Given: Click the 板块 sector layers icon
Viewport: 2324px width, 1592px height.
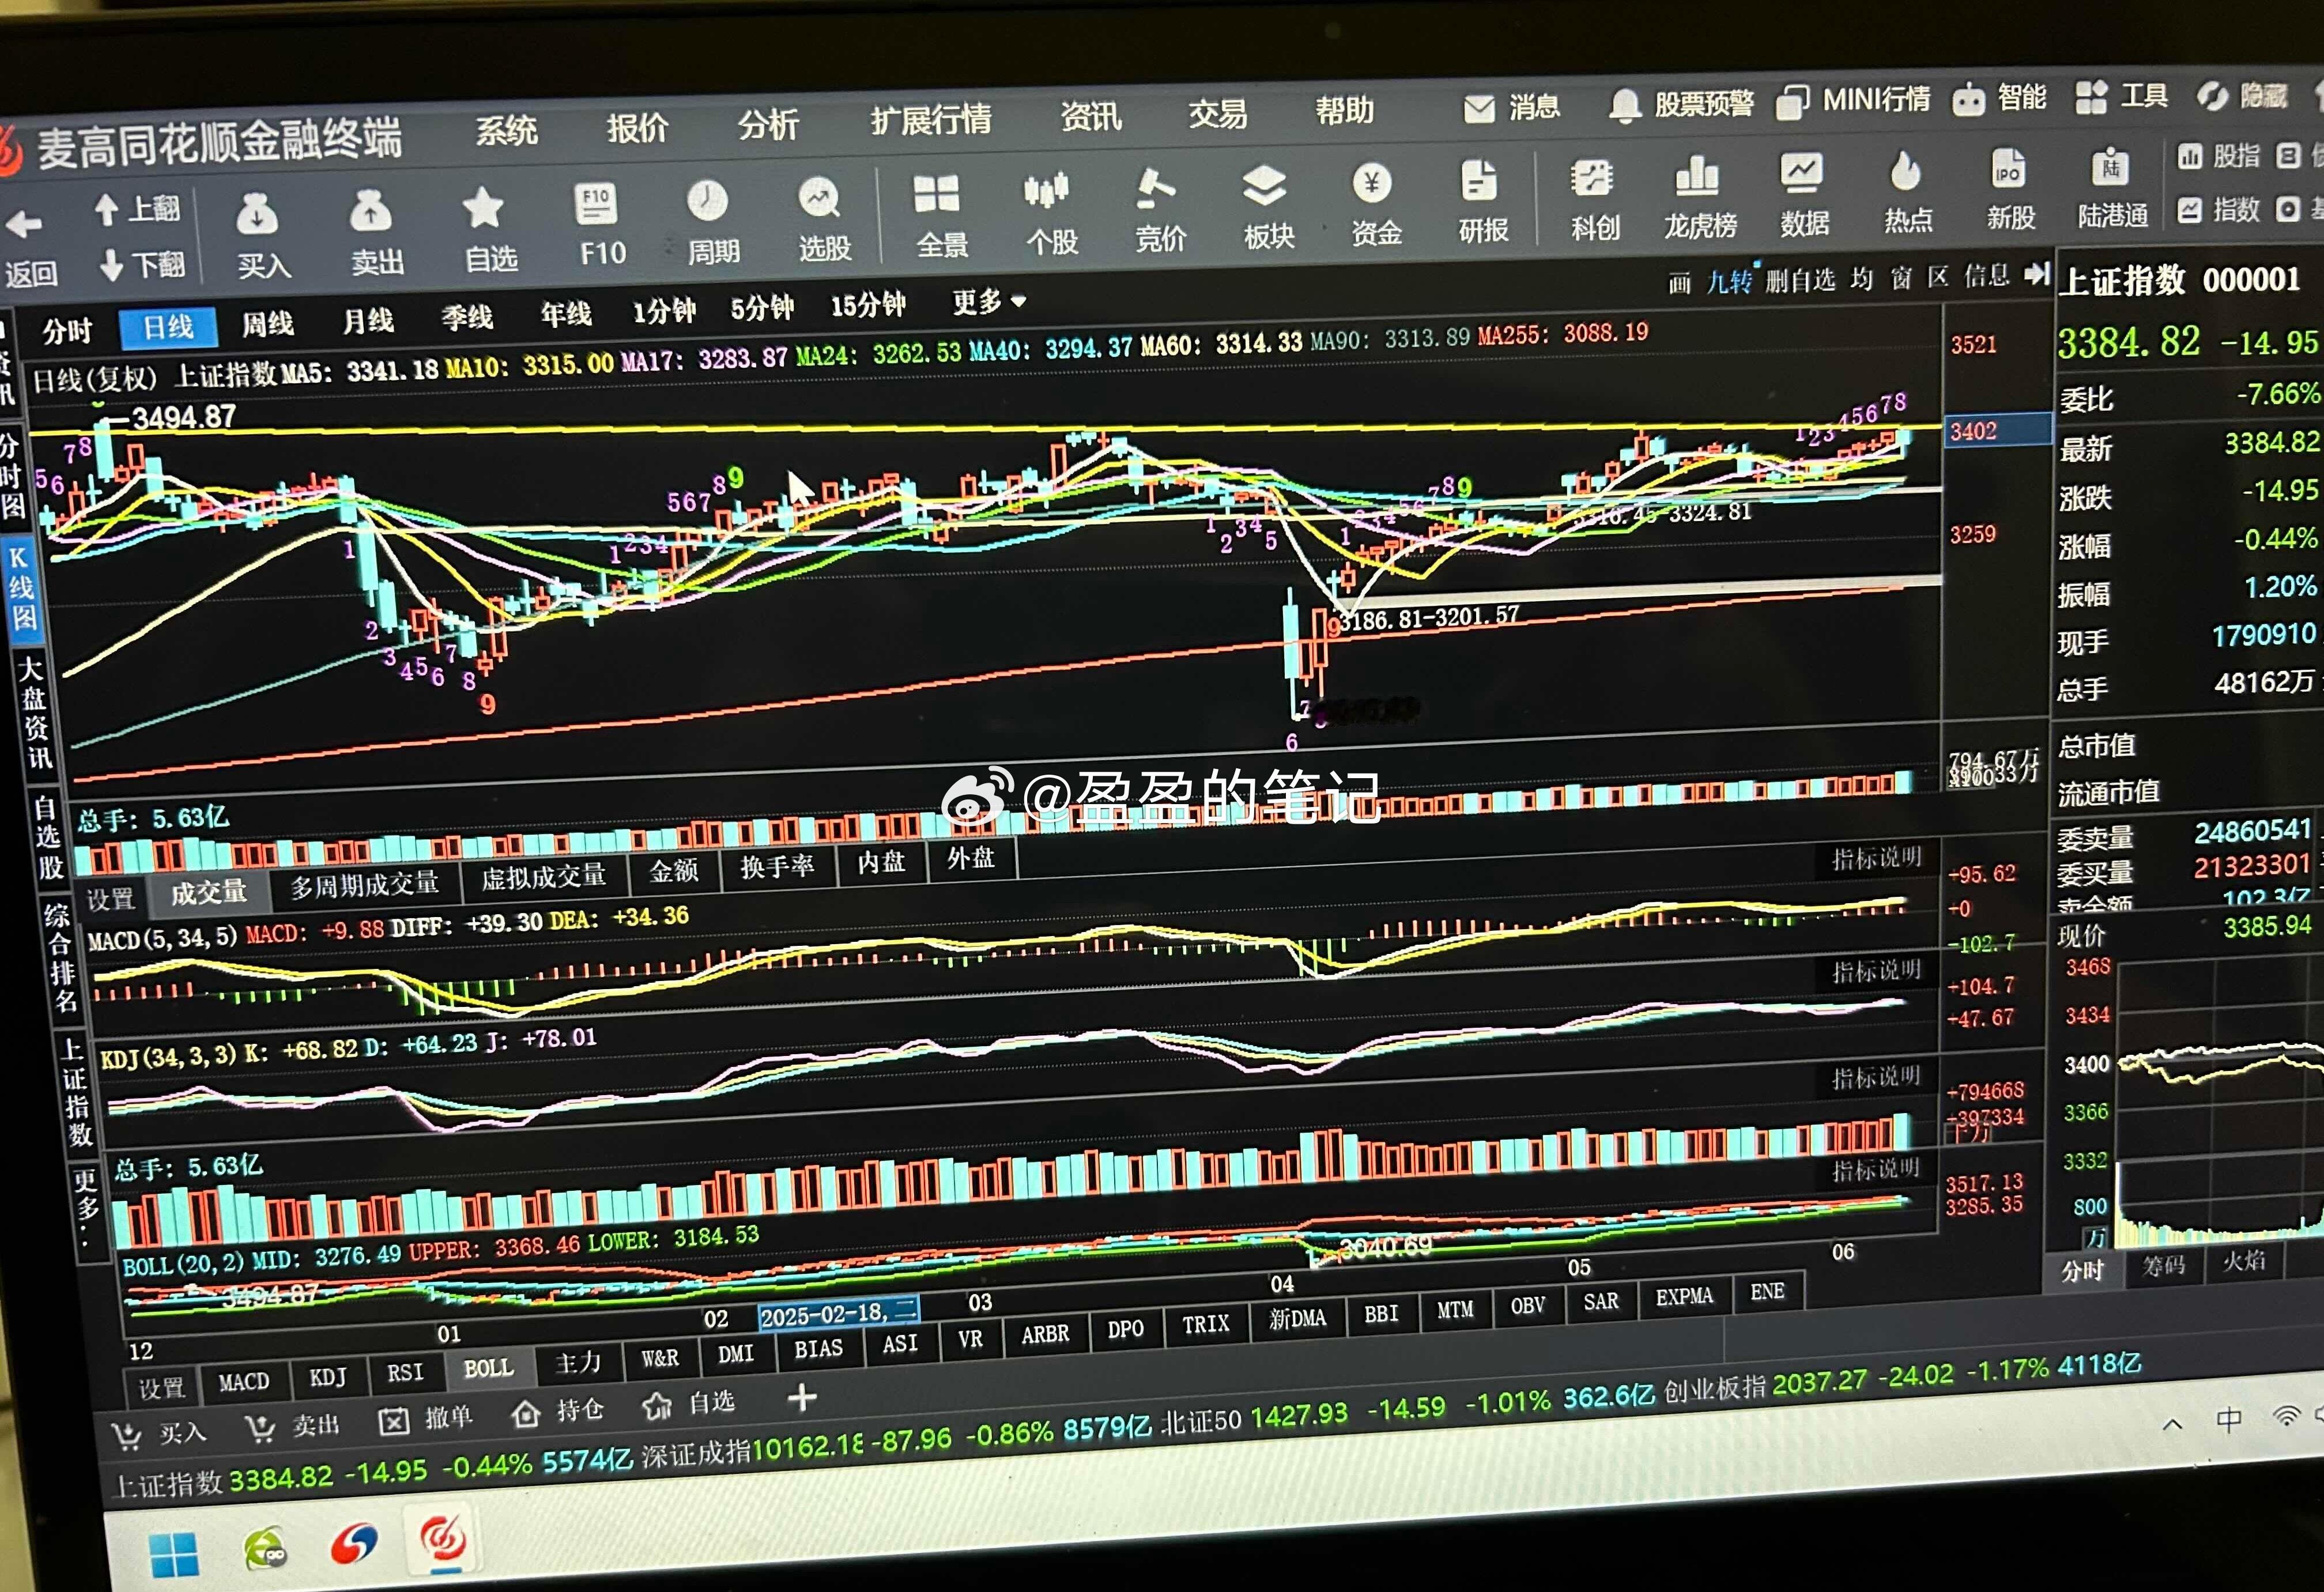Looking at the screenshot, I should tap(1264, 186).
